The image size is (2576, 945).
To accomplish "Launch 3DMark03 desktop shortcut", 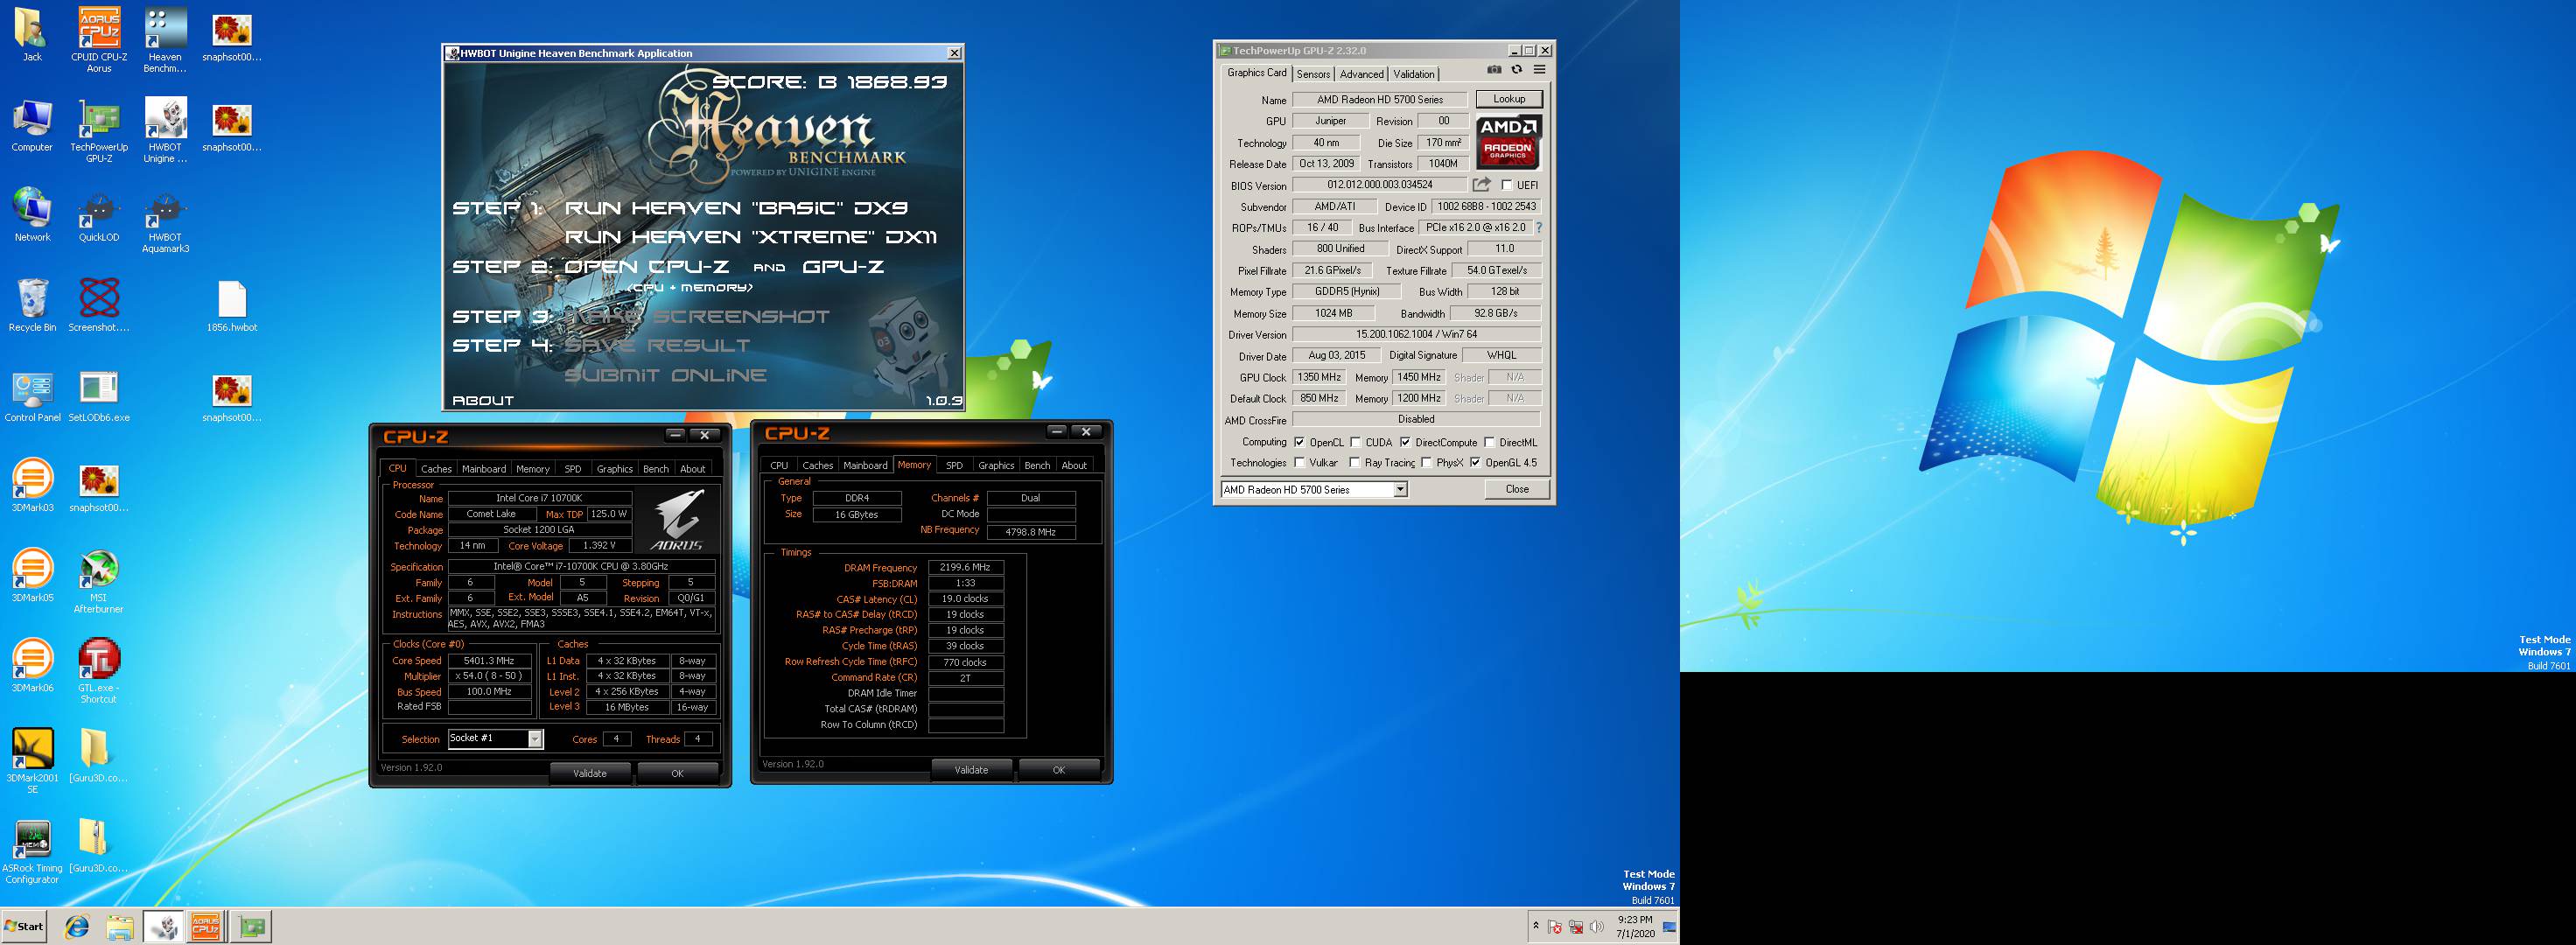I will tap(32, 486).
